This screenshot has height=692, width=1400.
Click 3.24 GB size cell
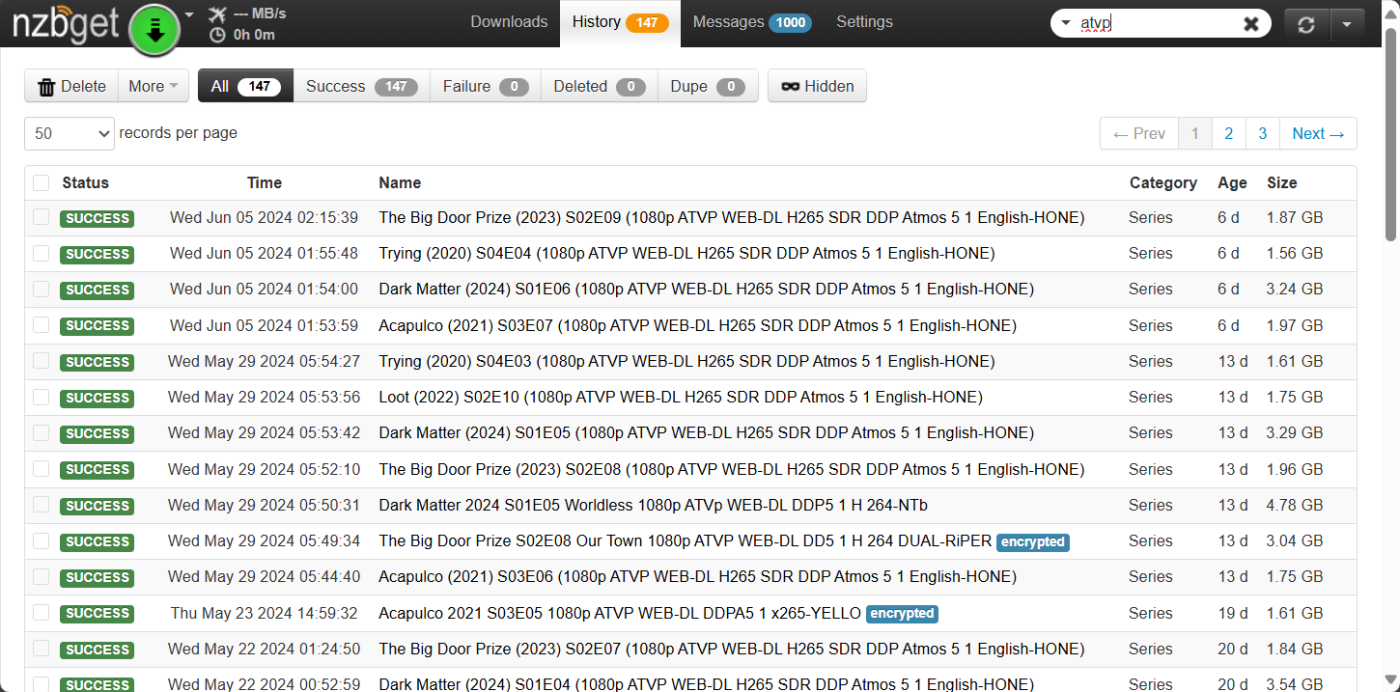click(x=1294, y=289)
